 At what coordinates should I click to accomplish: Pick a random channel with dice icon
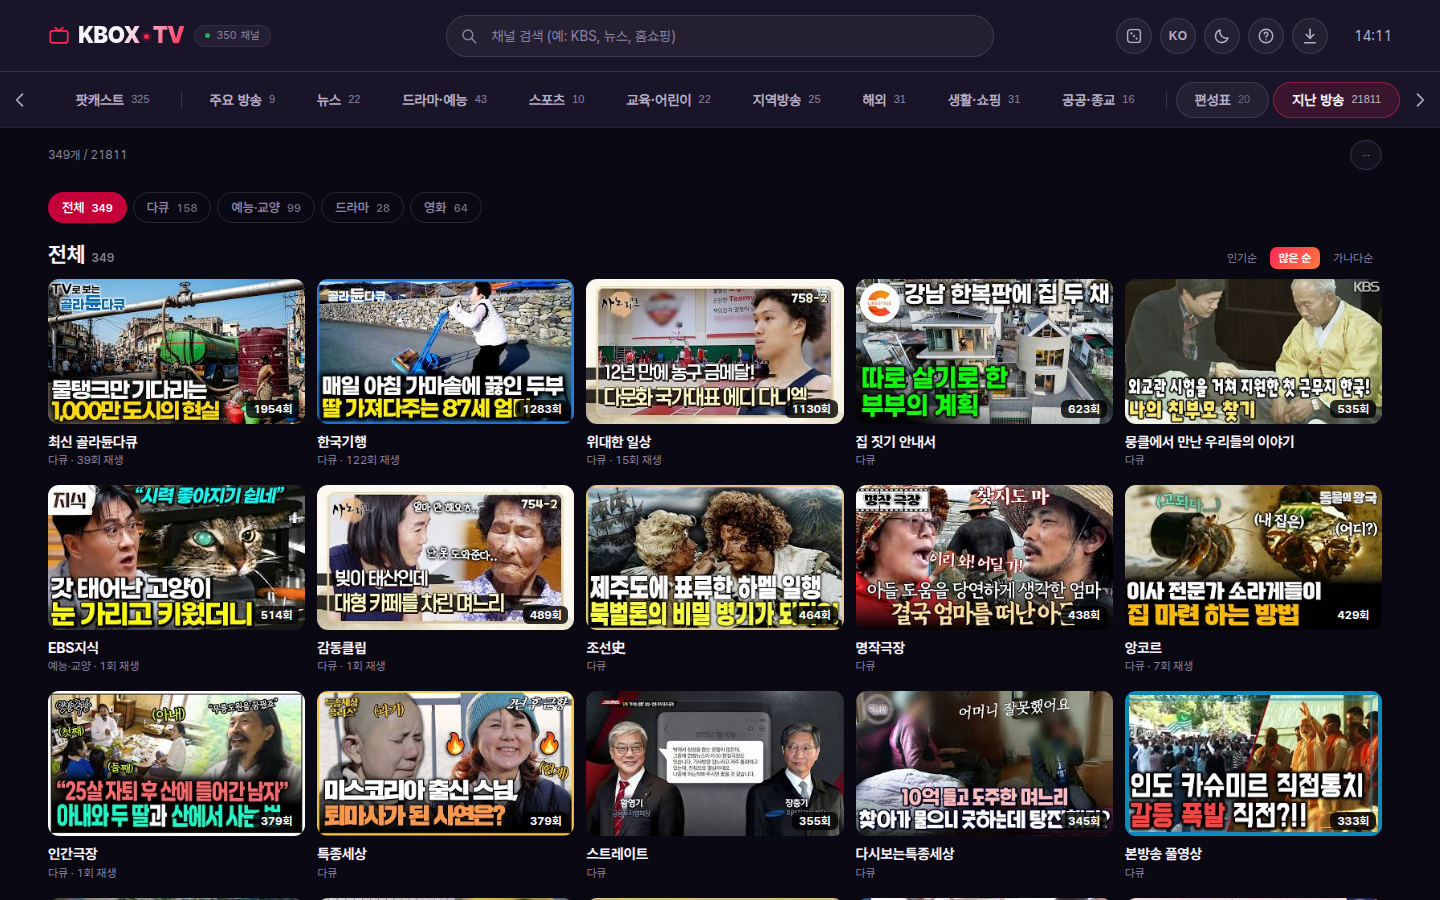coord(1134,36)
